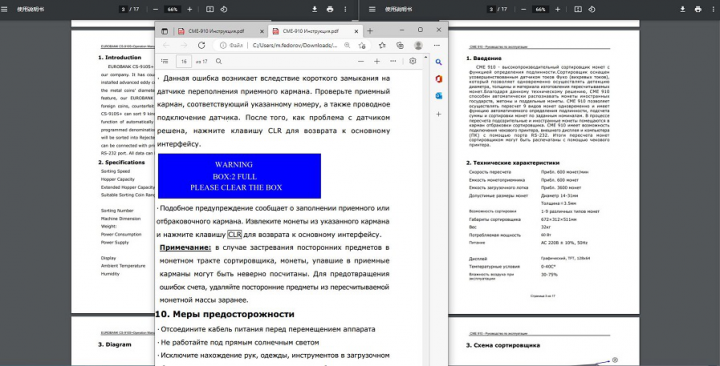Zoom out in the left PDF viewer
The height and width of the screenshot is (366, 720).
[x=155, y=9]
